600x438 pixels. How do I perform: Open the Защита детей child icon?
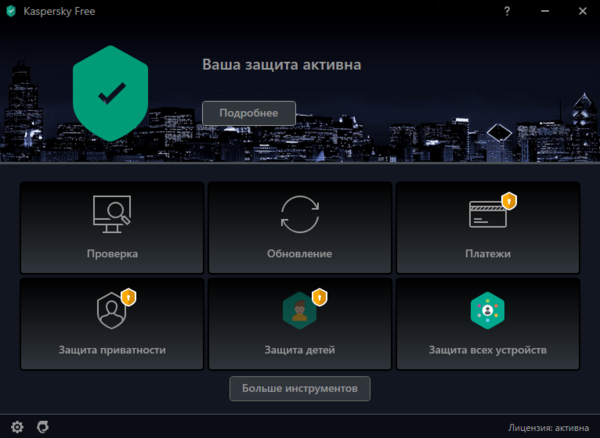pos(300,311)
